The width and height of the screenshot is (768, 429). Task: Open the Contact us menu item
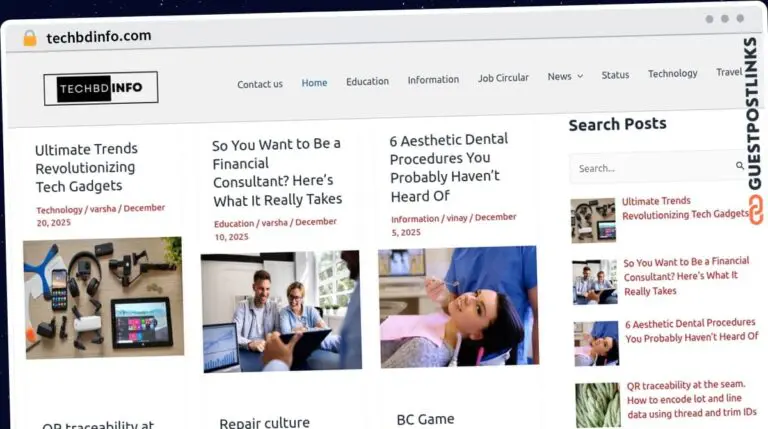[x=259, y=84]
